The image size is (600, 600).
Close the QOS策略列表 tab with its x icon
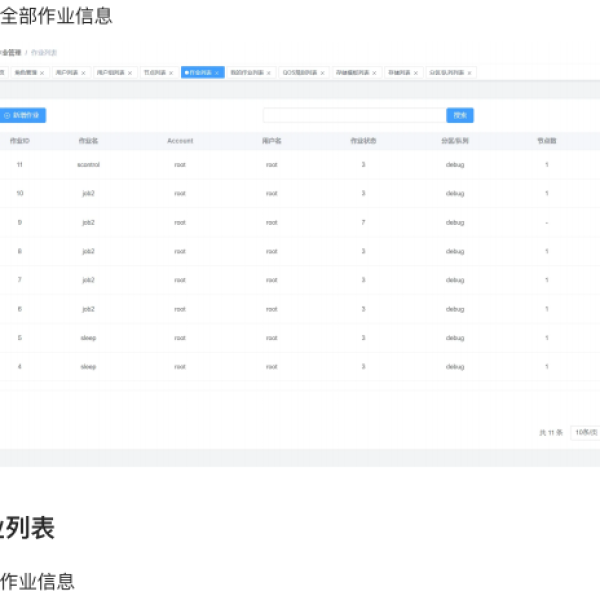point(322,73)
